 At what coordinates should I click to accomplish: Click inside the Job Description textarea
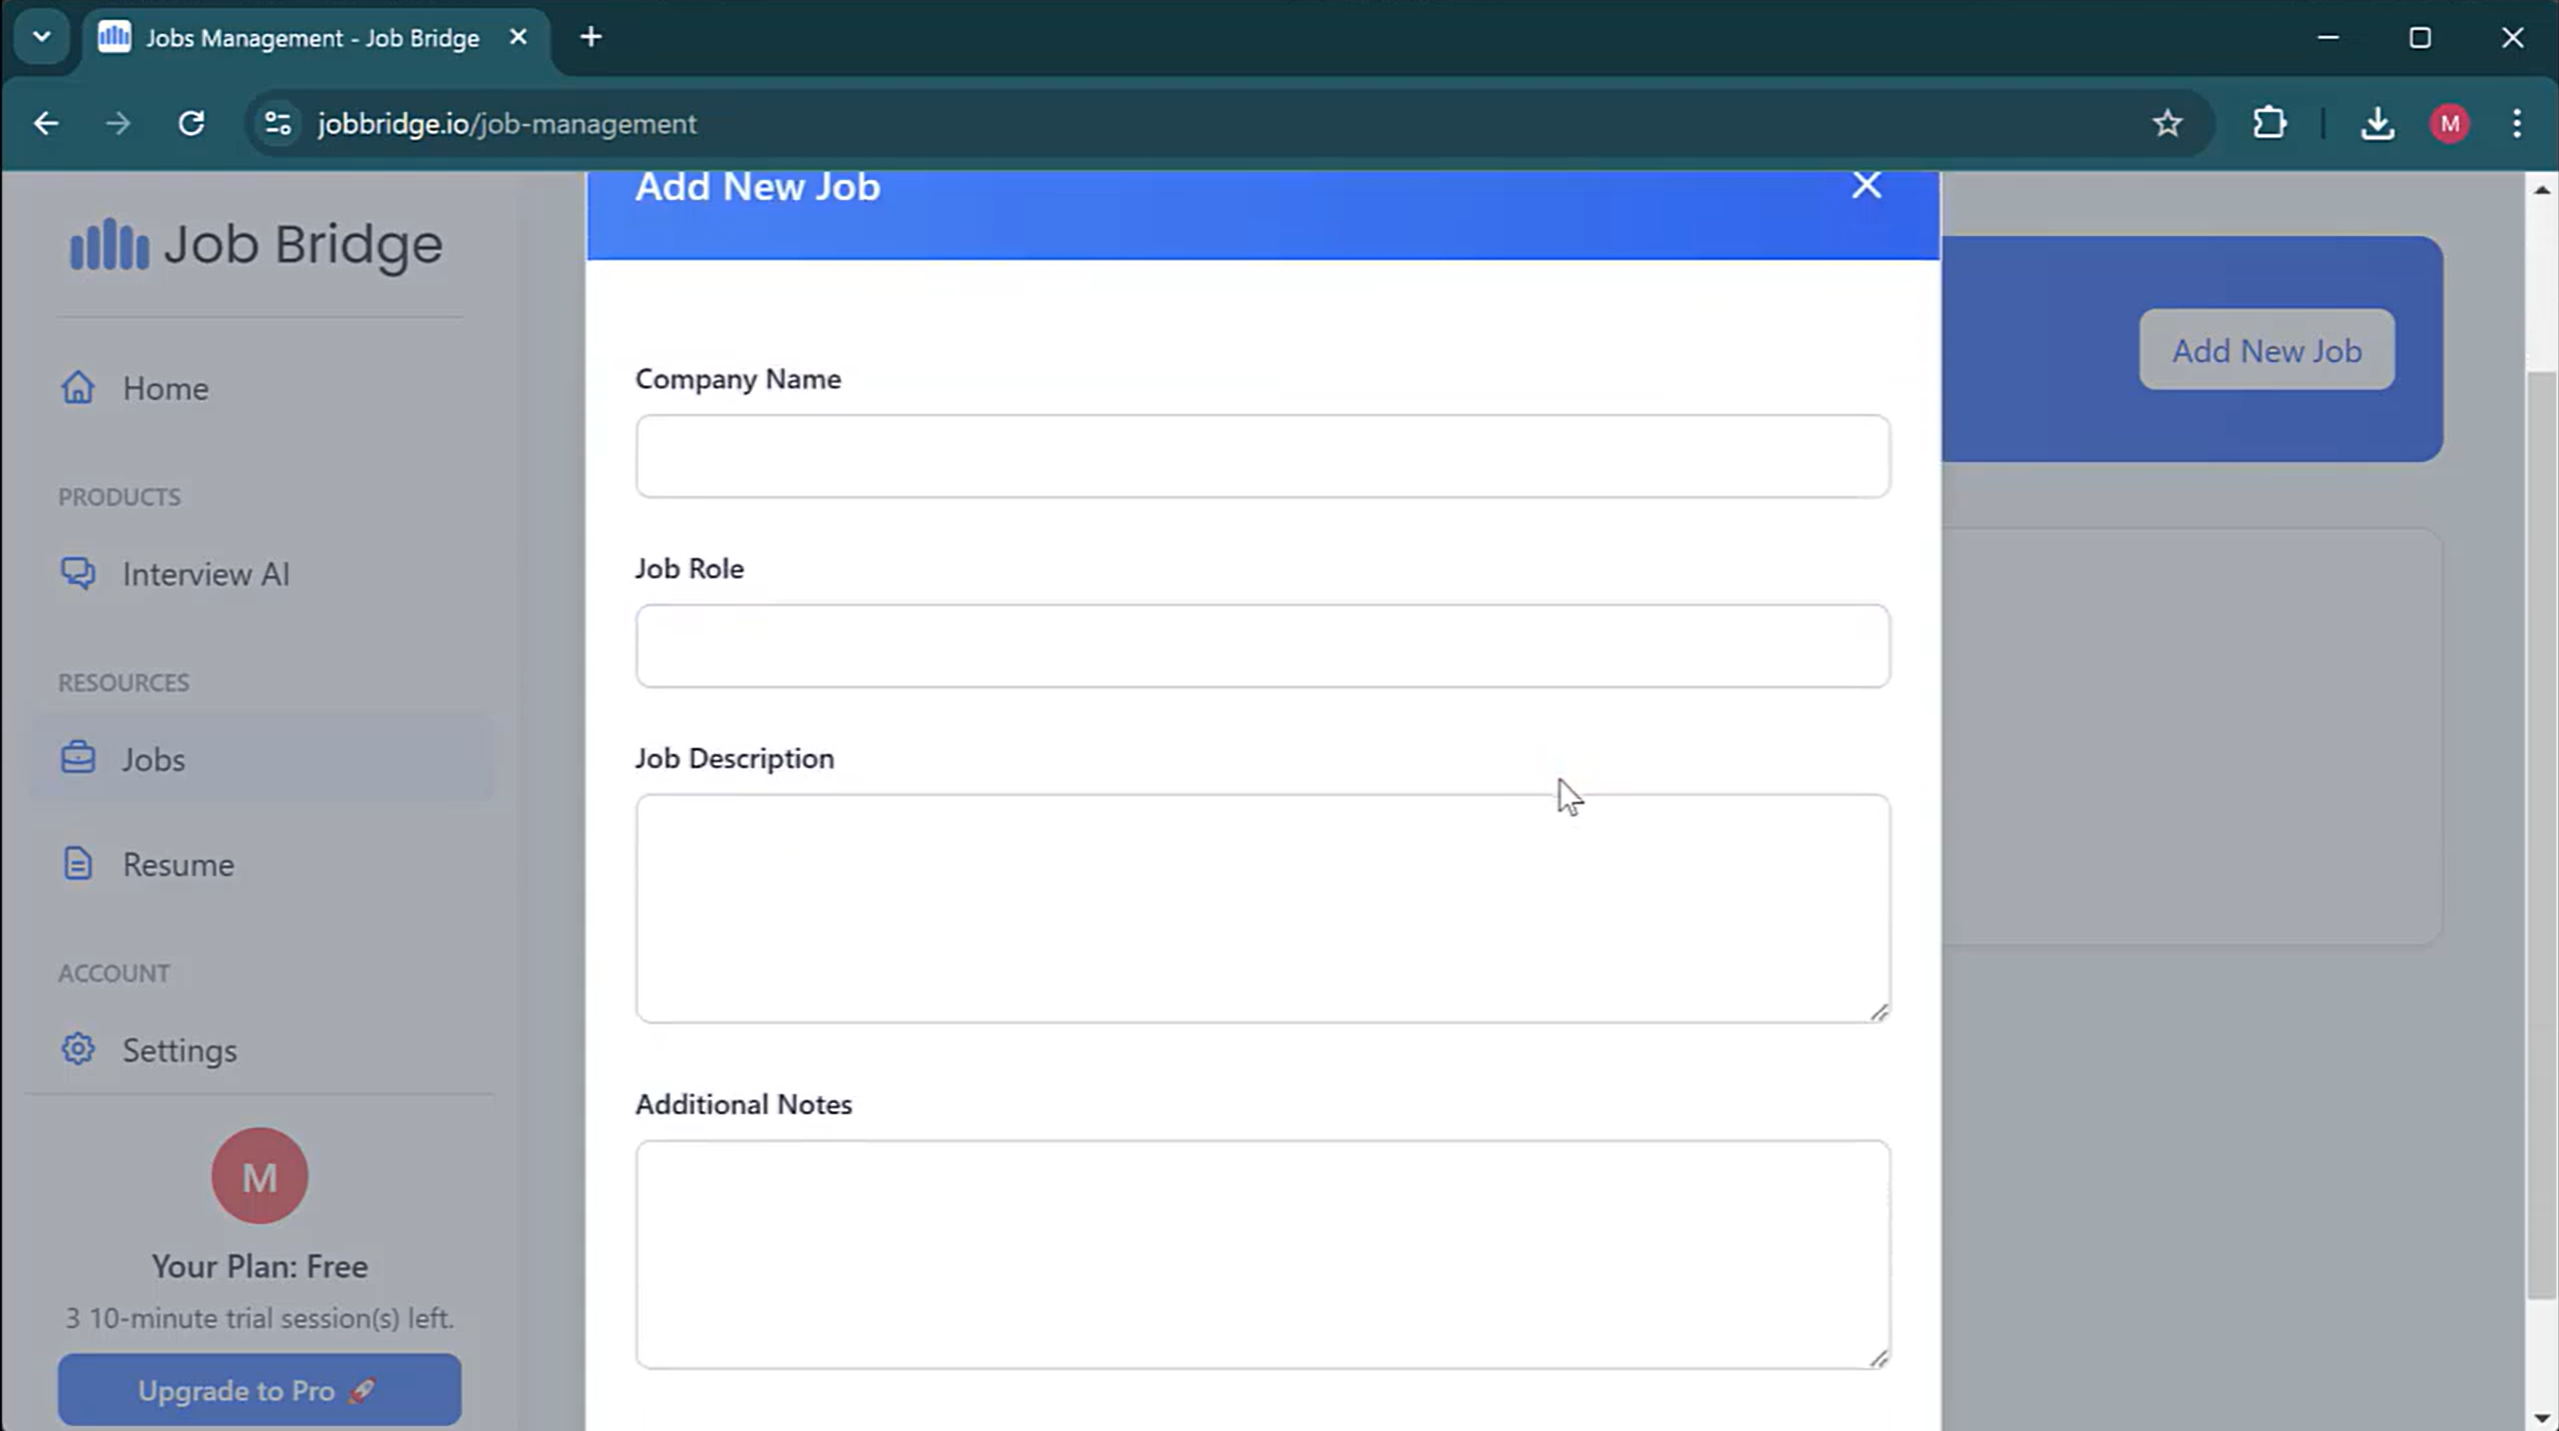(x=1262, y=908)
